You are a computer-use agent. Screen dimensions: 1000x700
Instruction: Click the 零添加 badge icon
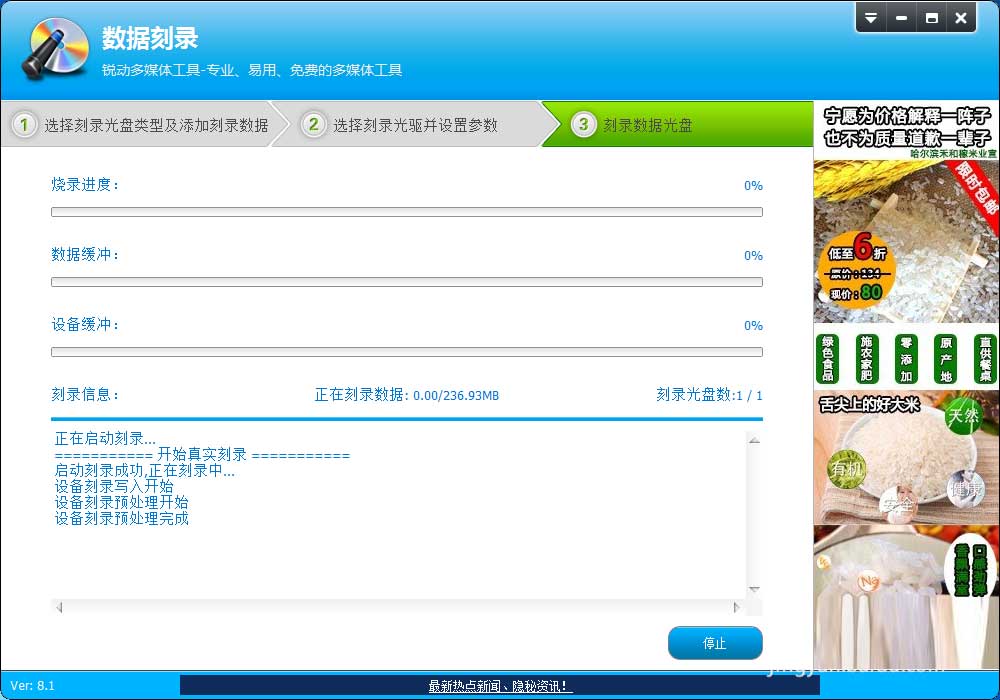(x=904, y=359)
